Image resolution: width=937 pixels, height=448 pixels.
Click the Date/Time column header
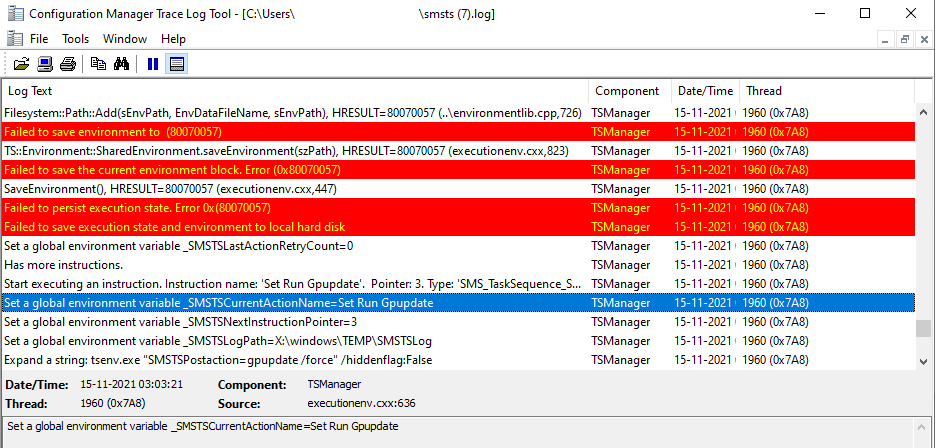(x=705, y=91)
